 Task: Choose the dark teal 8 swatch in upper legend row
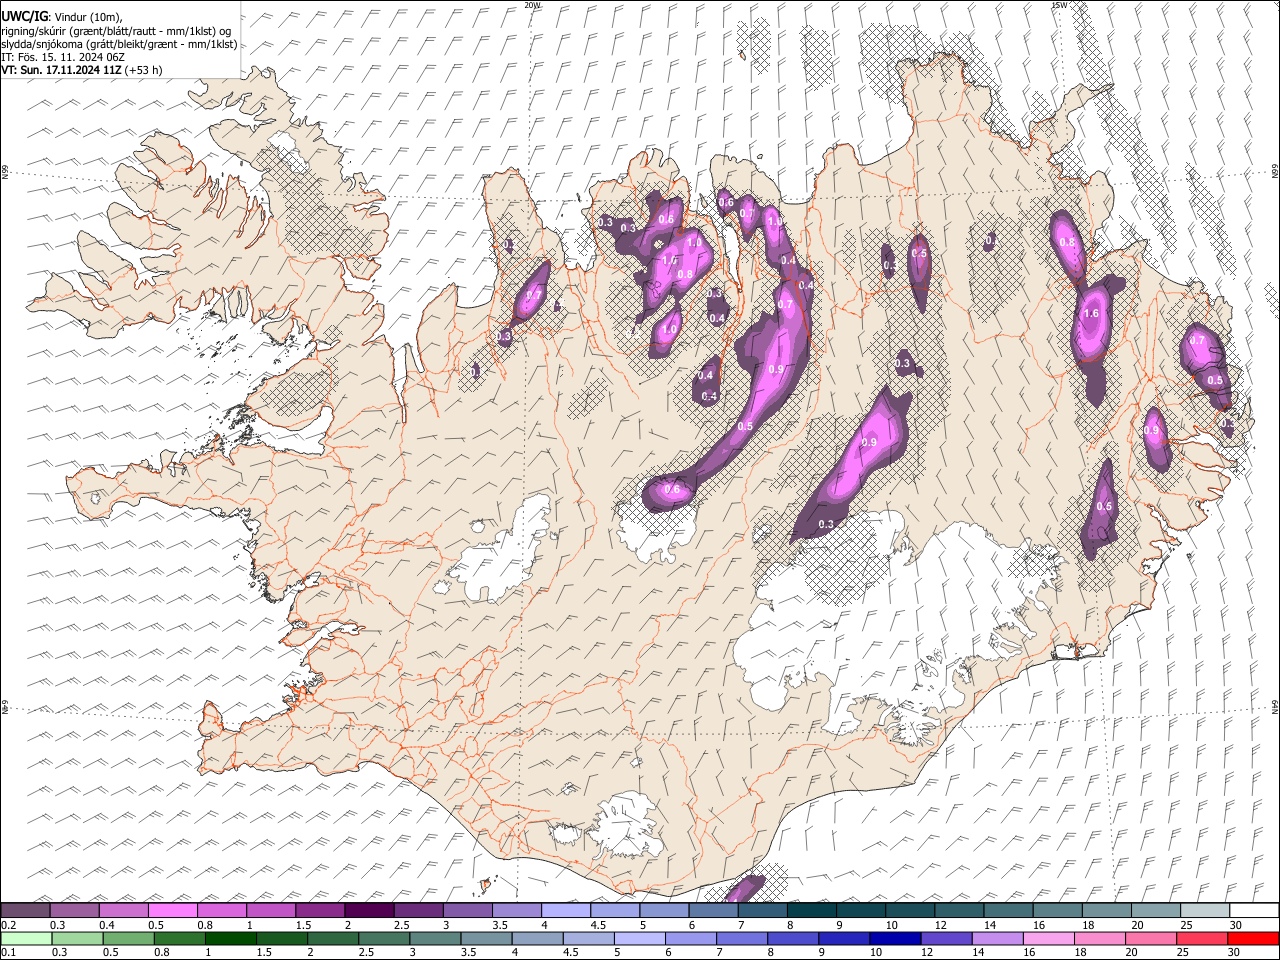pyautogui.click(x=811, y=910)
